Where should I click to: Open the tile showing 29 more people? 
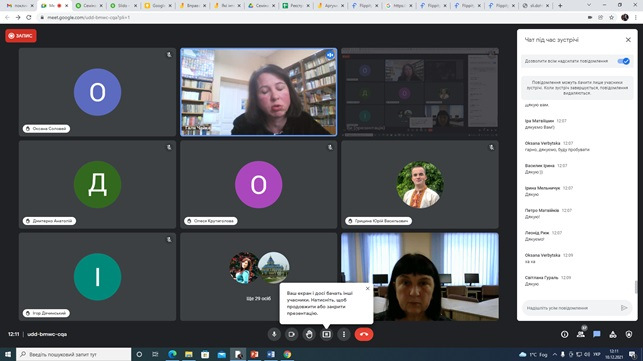point(259,277)
